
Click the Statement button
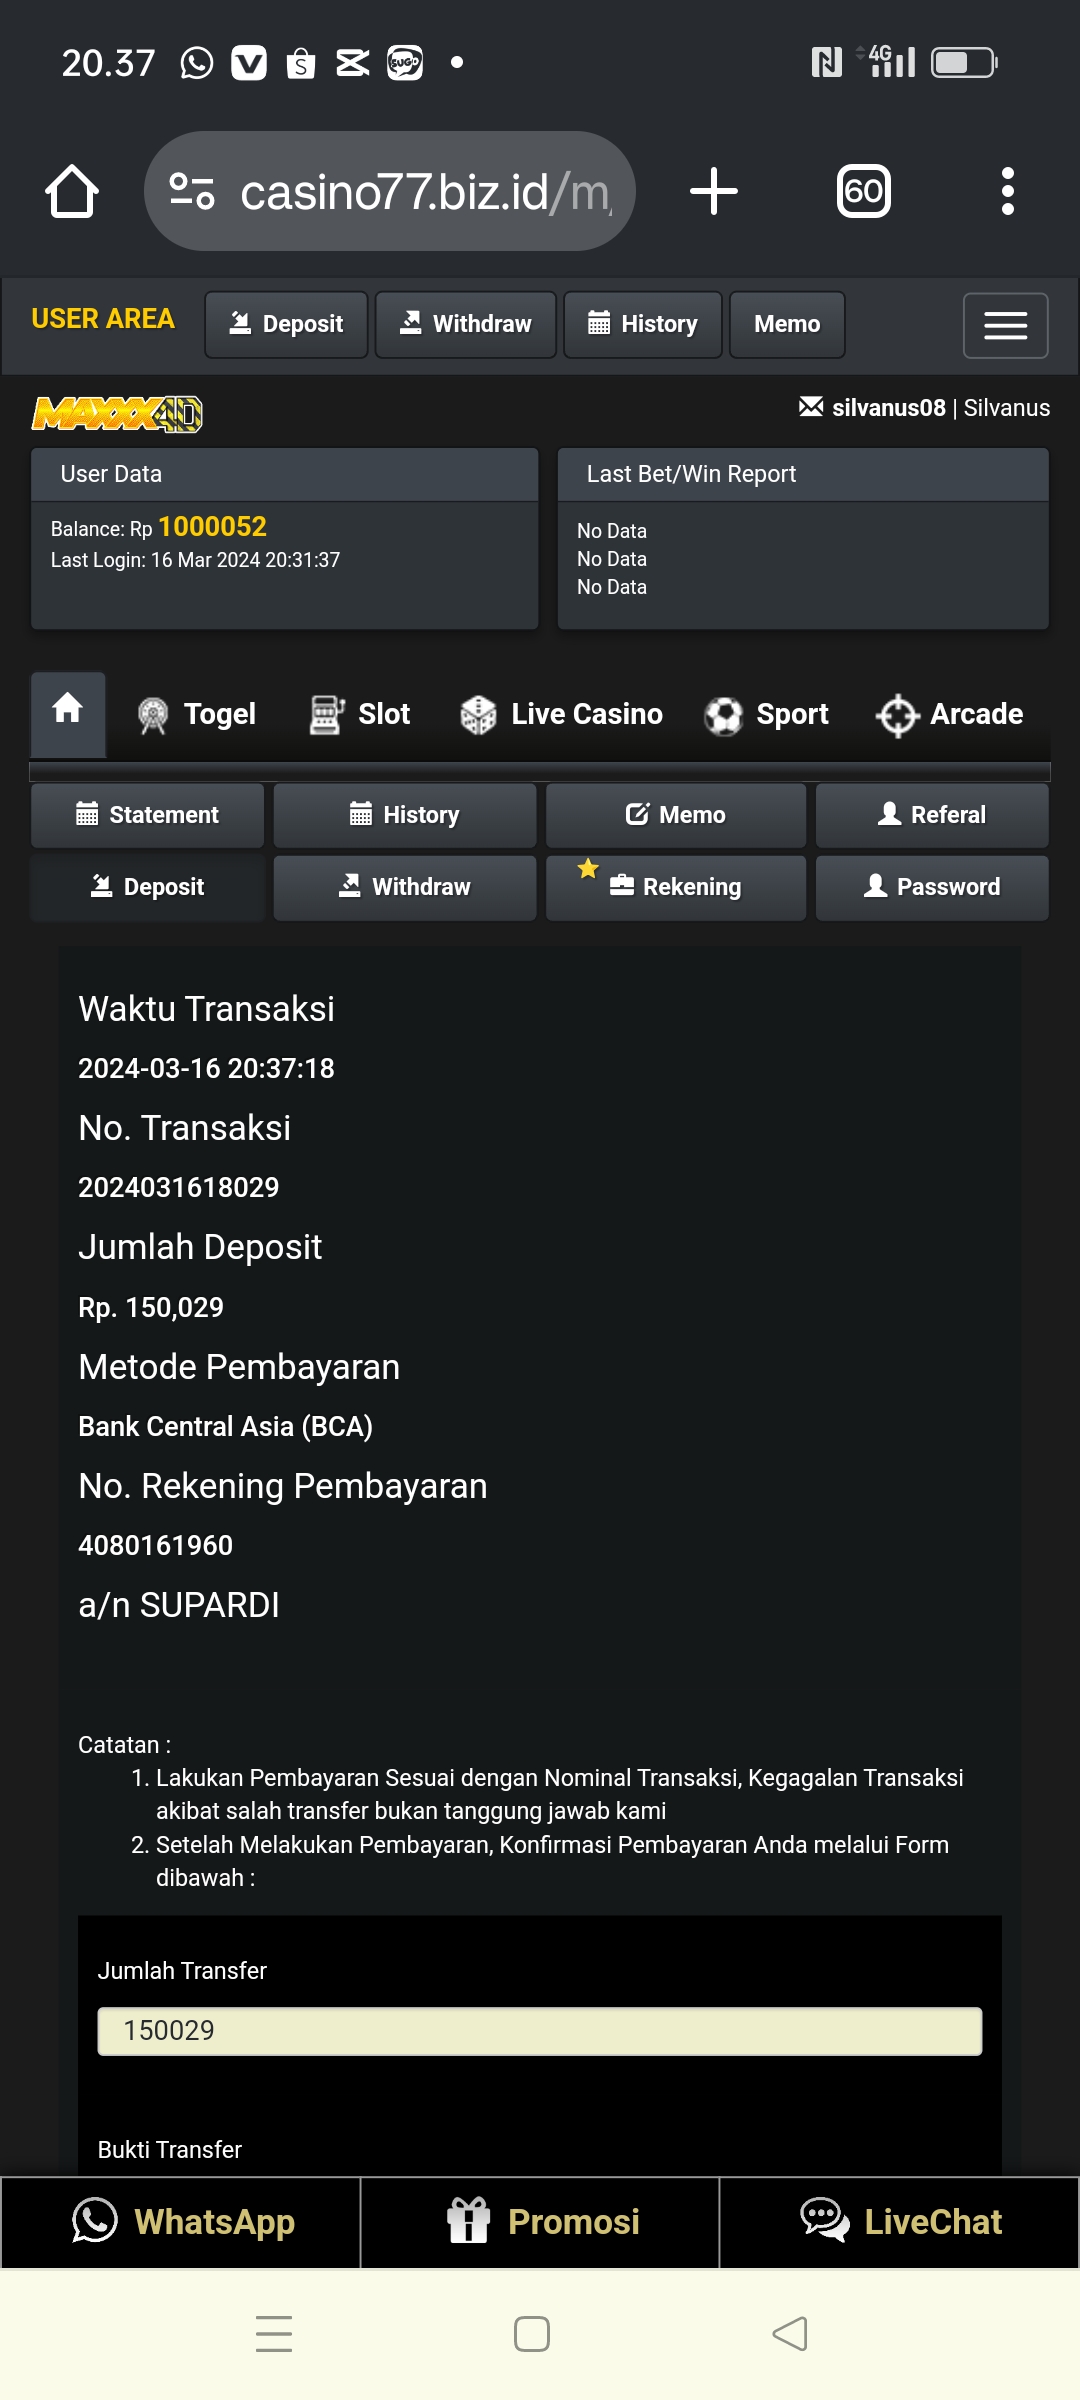[x=148, y=815]
